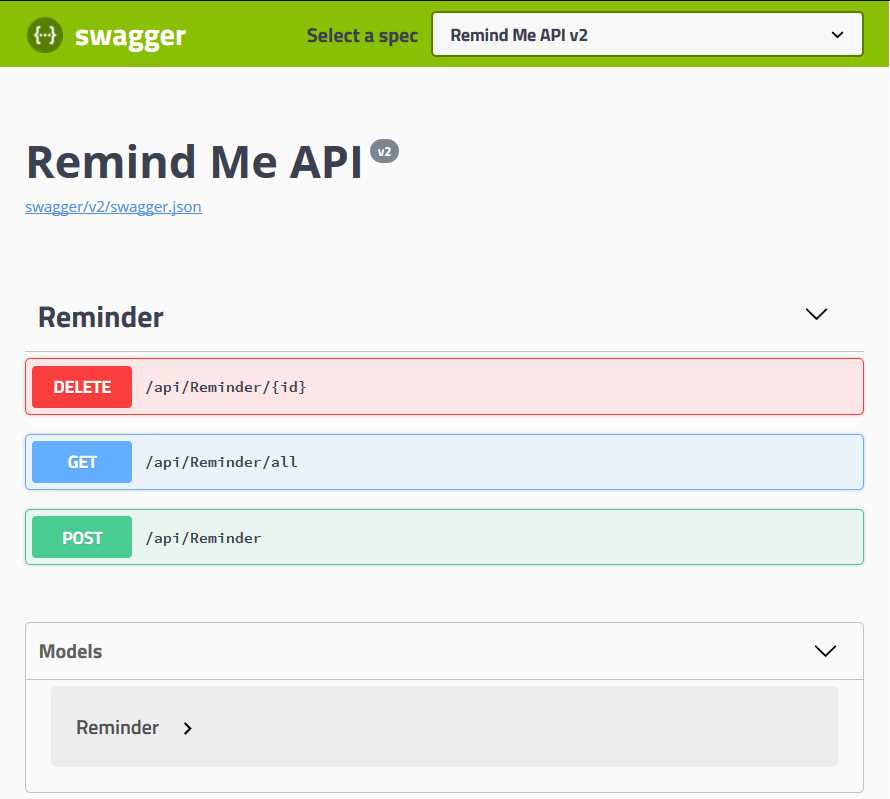This screenshot has width=890, height=799.
Task: Click the DELETE method badge
Action: tap(81, 386)
